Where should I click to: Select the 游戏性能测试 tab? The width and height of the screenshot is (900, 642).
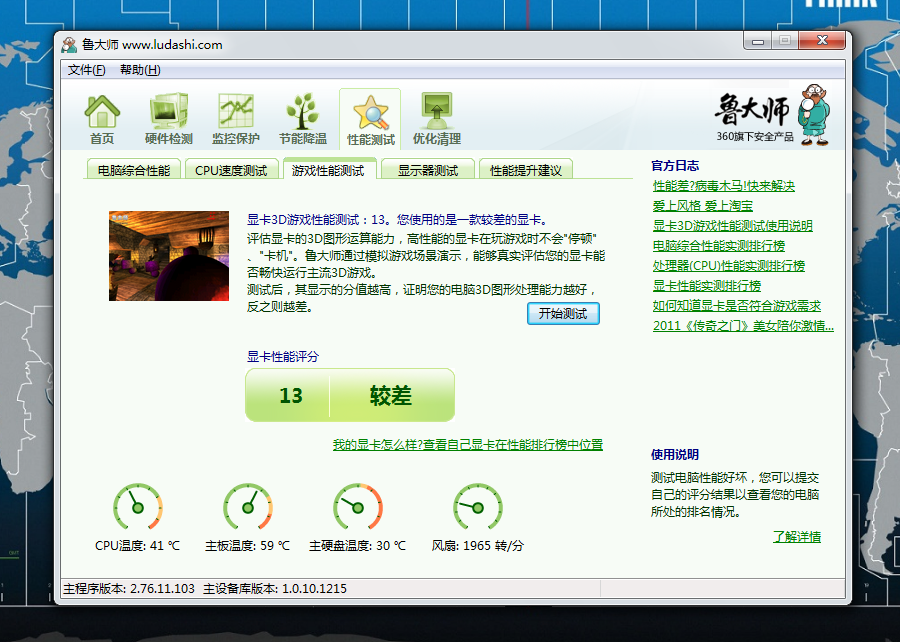pyautogui.click(x=328, y=170)
